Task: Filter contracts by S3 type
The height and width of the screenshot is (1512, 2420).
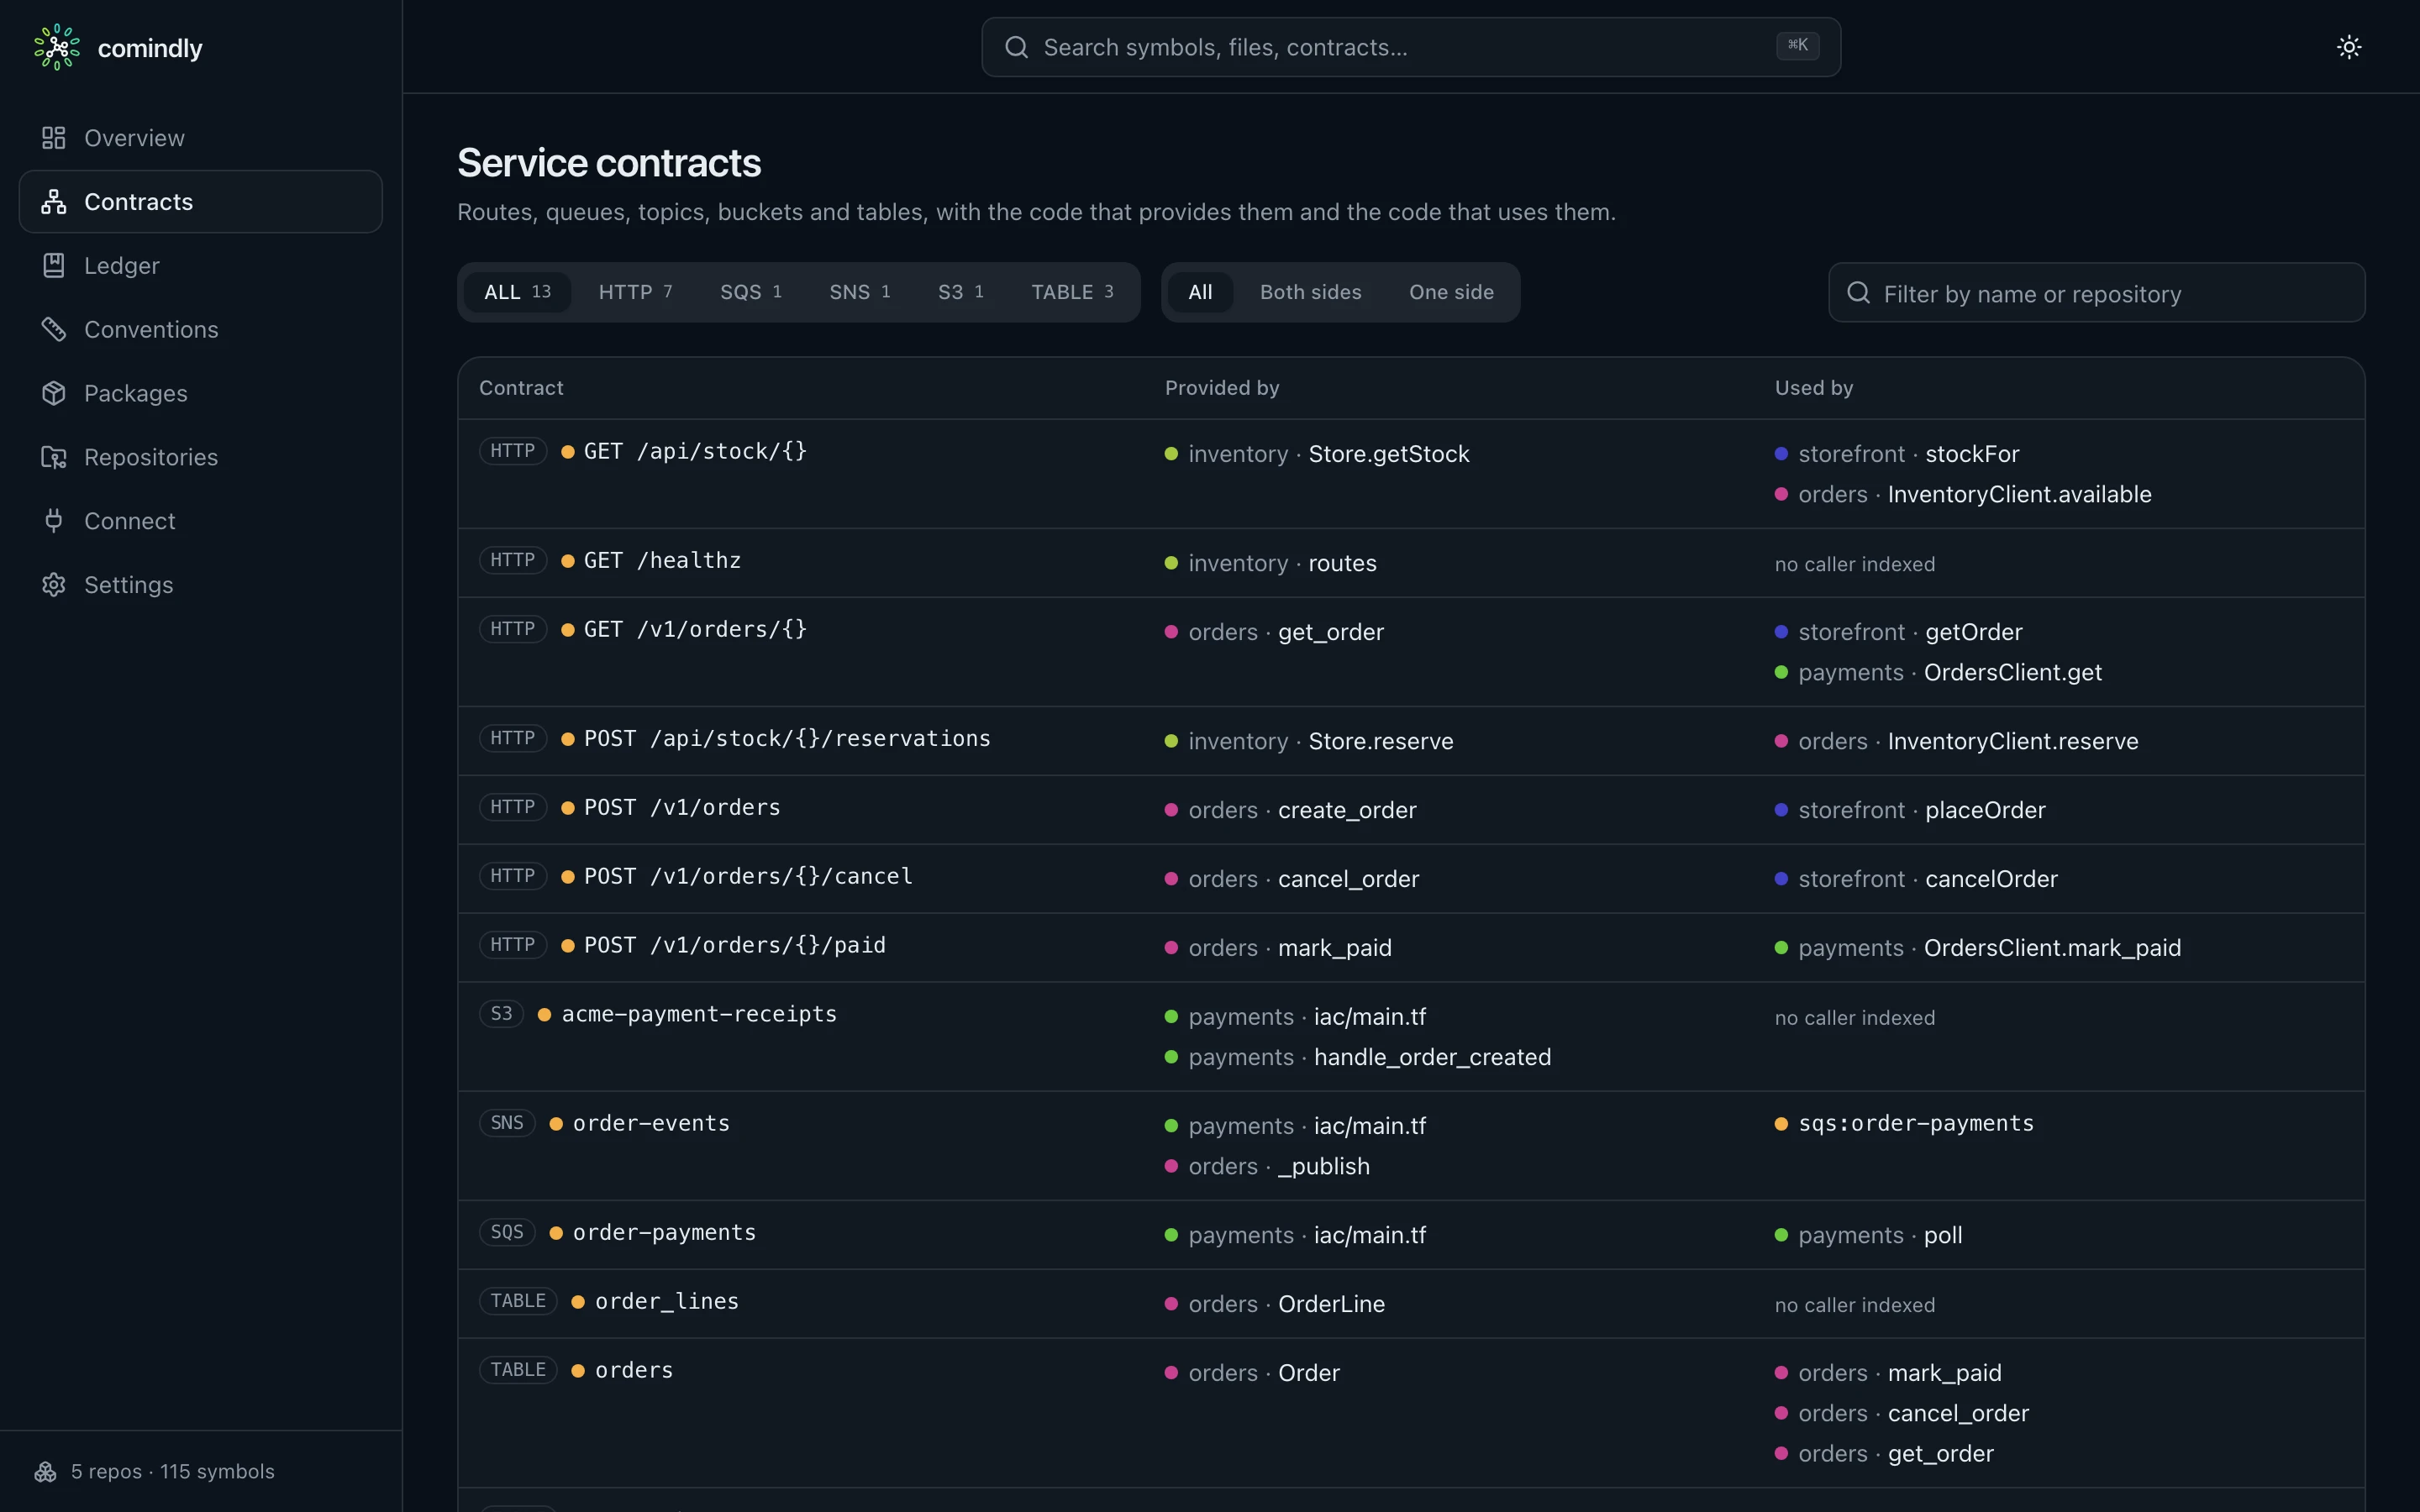Action: coord(960,292)
